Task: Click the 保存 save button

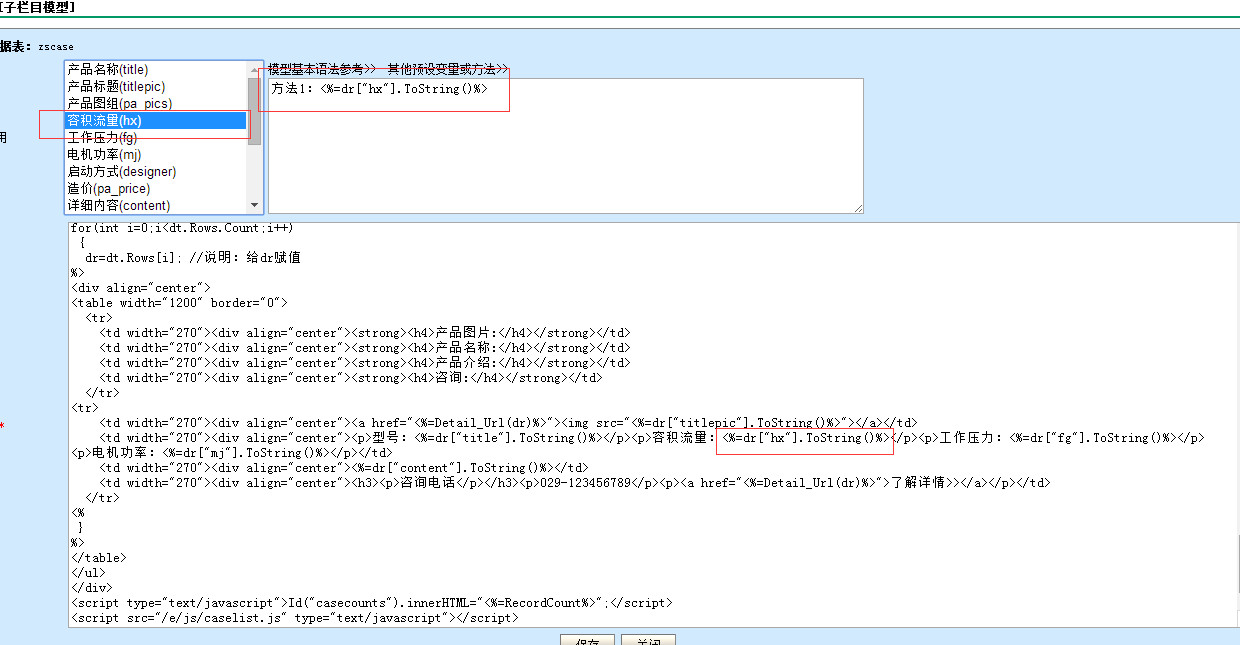Action: click(x=587, y=640)
